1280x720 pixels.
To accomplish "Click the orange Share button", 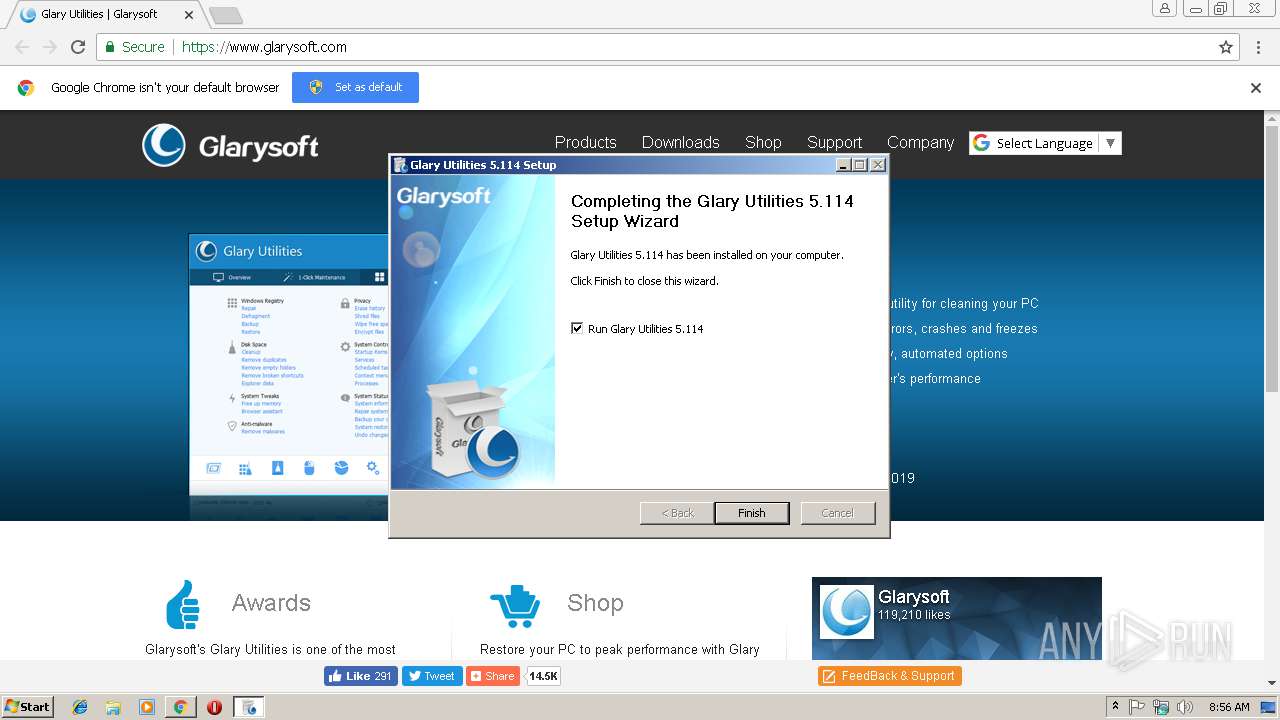I will tap(494, 676).
